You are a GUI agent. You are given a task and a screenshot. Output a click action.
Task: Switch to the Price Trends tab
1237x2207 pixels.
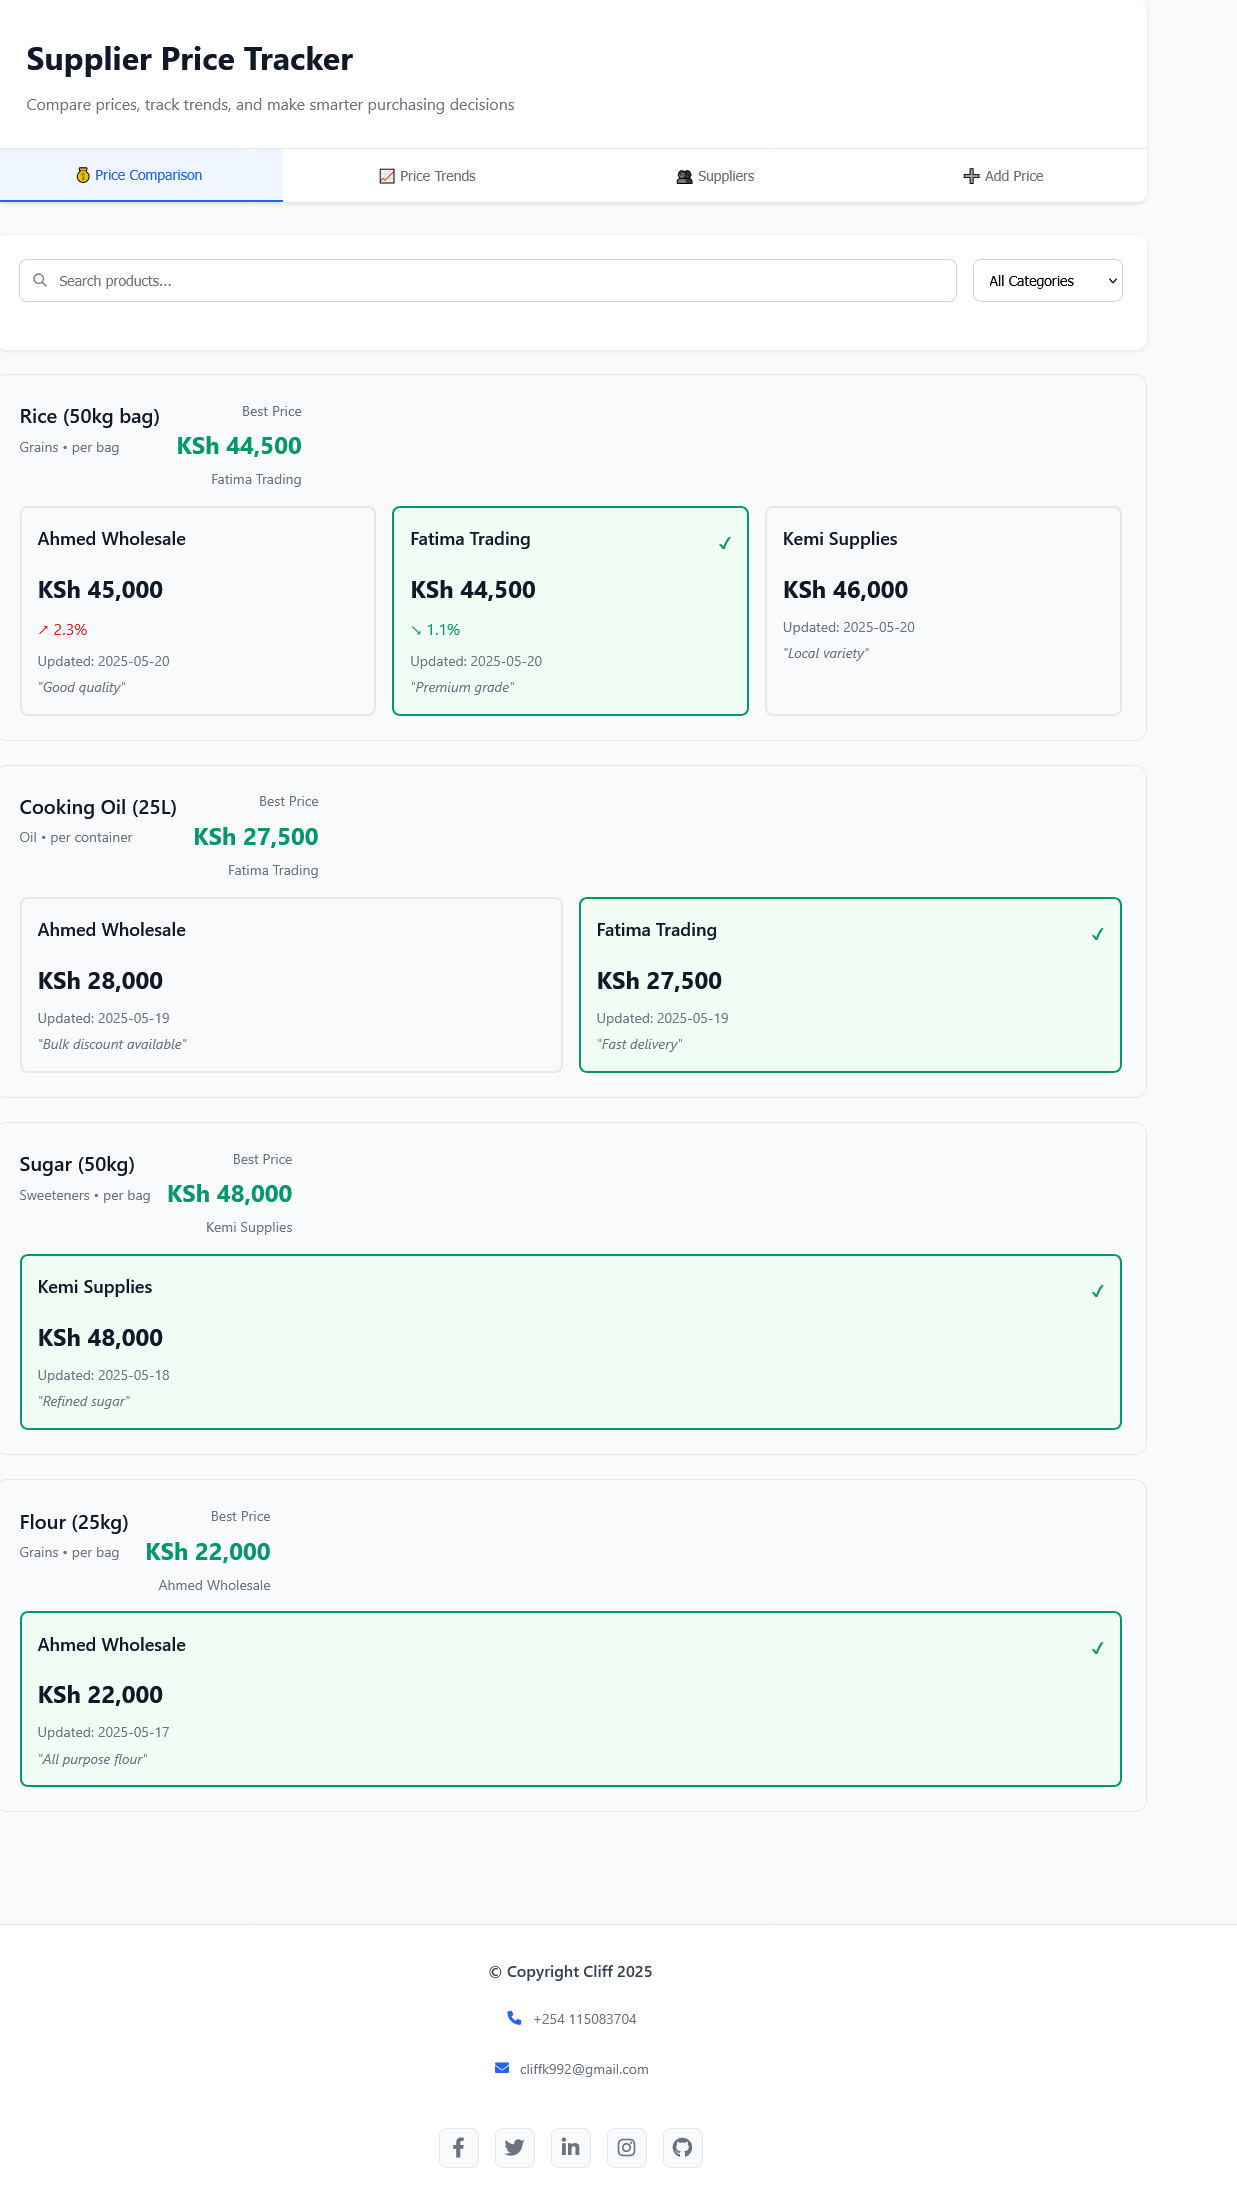point(427,176)
